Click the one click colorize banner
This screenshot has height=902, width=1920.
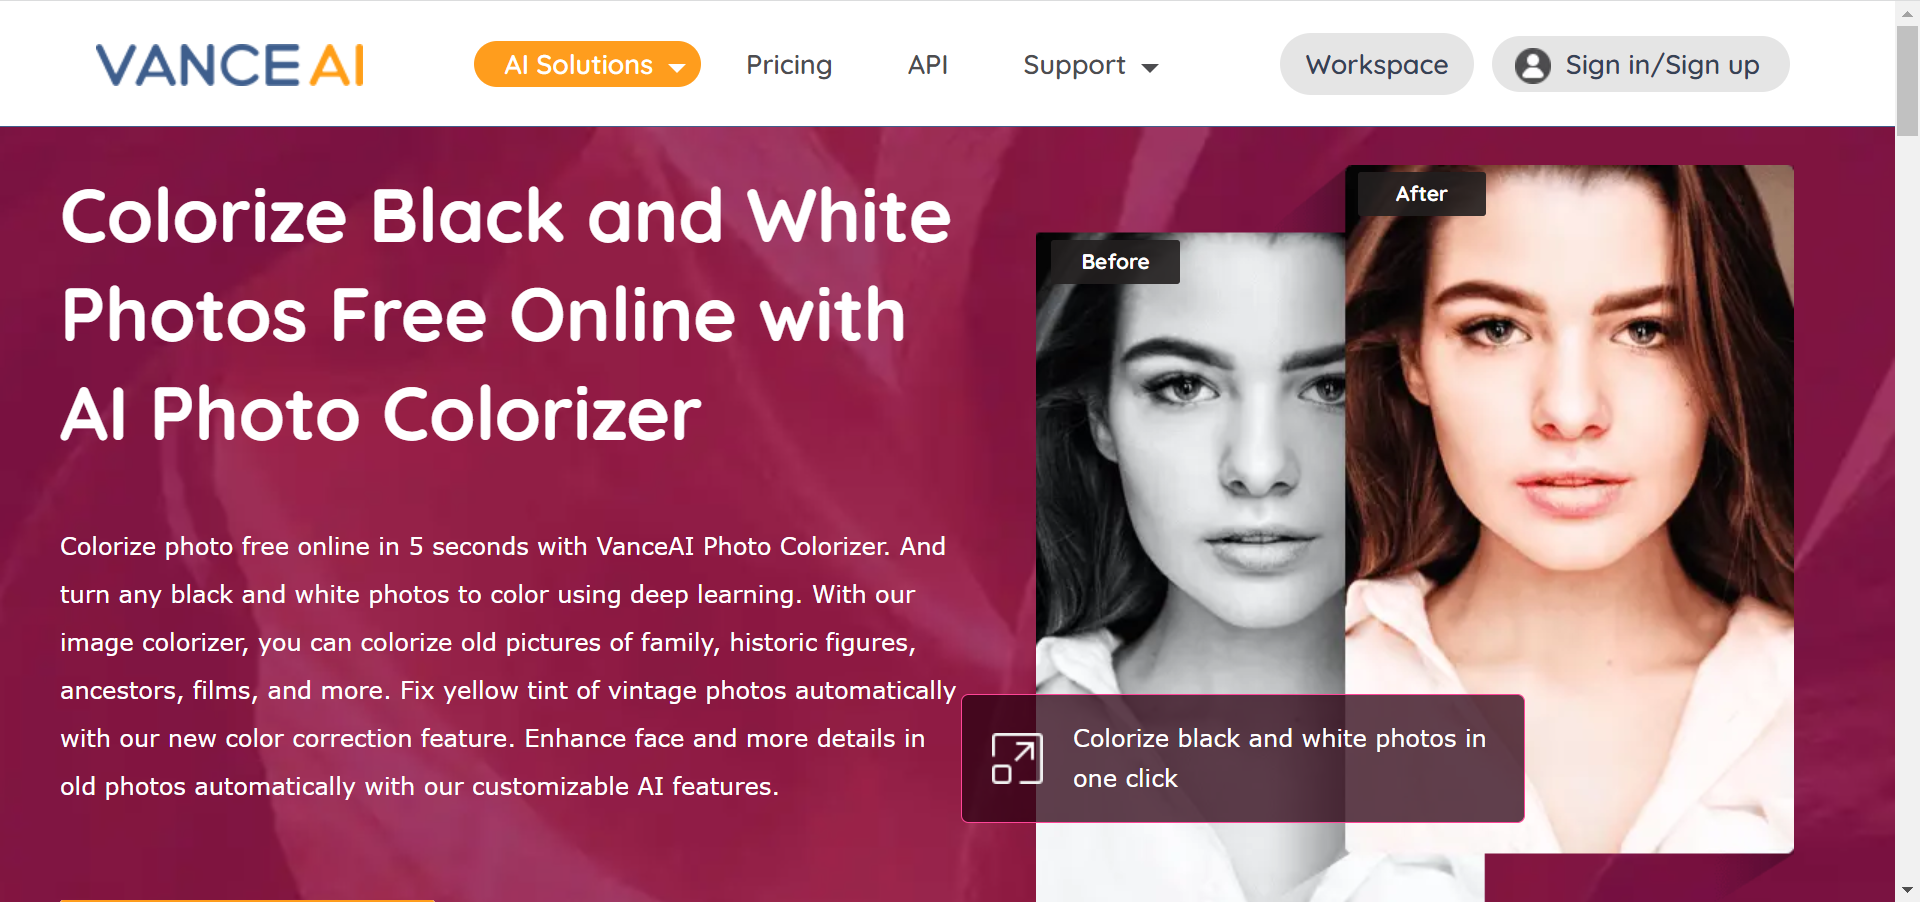pyautogui.click(x=1243, y=758)
